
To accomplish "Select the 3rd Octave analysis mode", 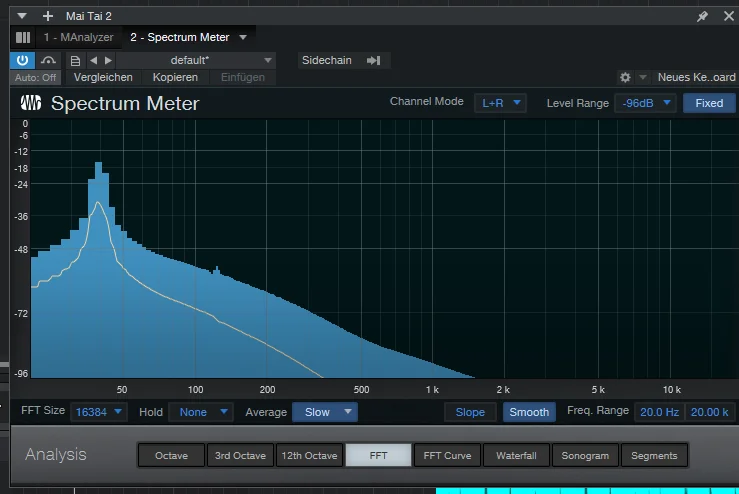I will pyautogui.click(x=240, y=455).
